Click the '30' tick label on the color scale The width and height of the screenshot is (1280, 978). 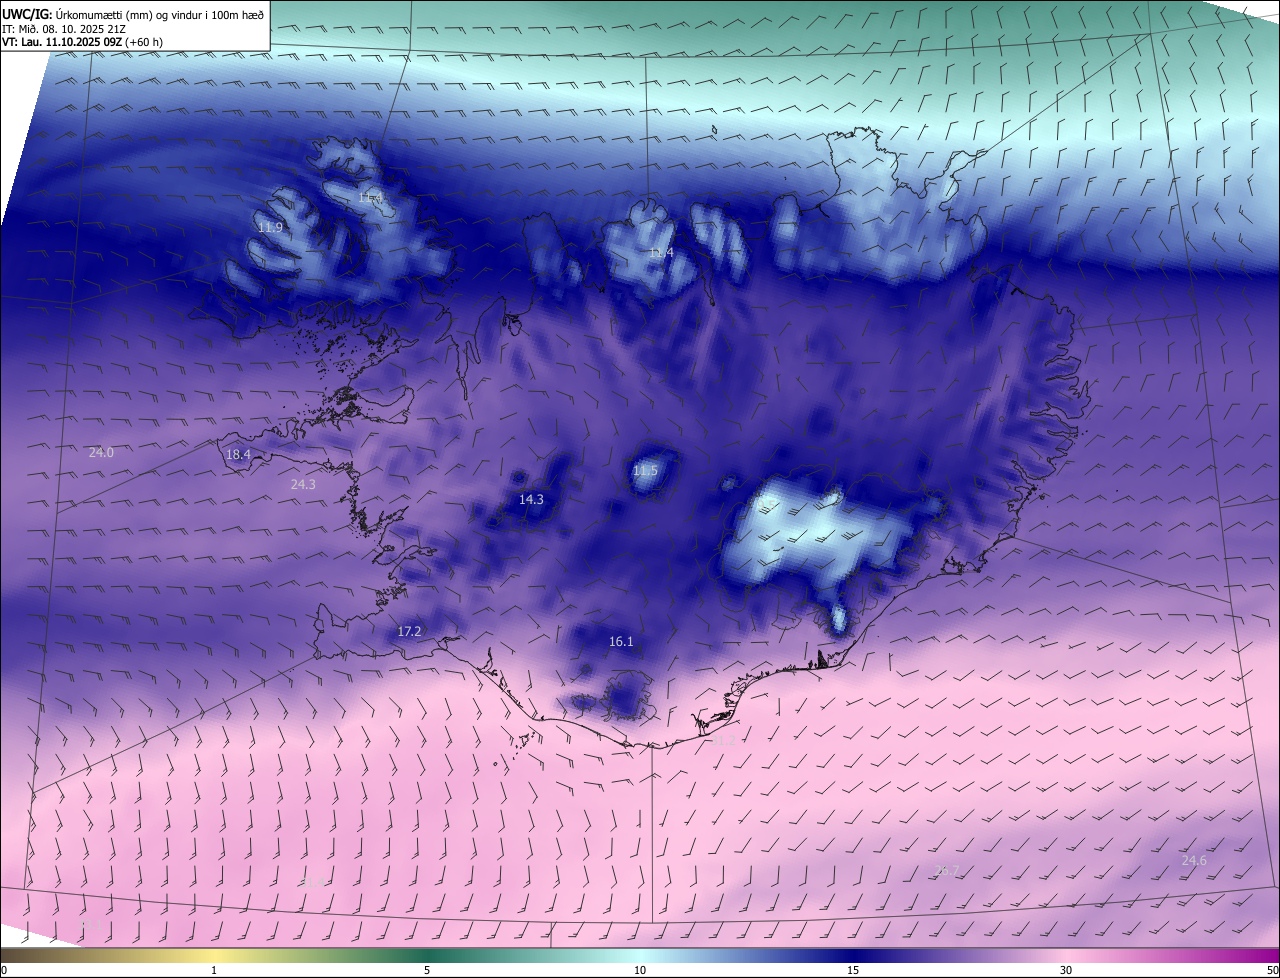(x=1066, y=970)
